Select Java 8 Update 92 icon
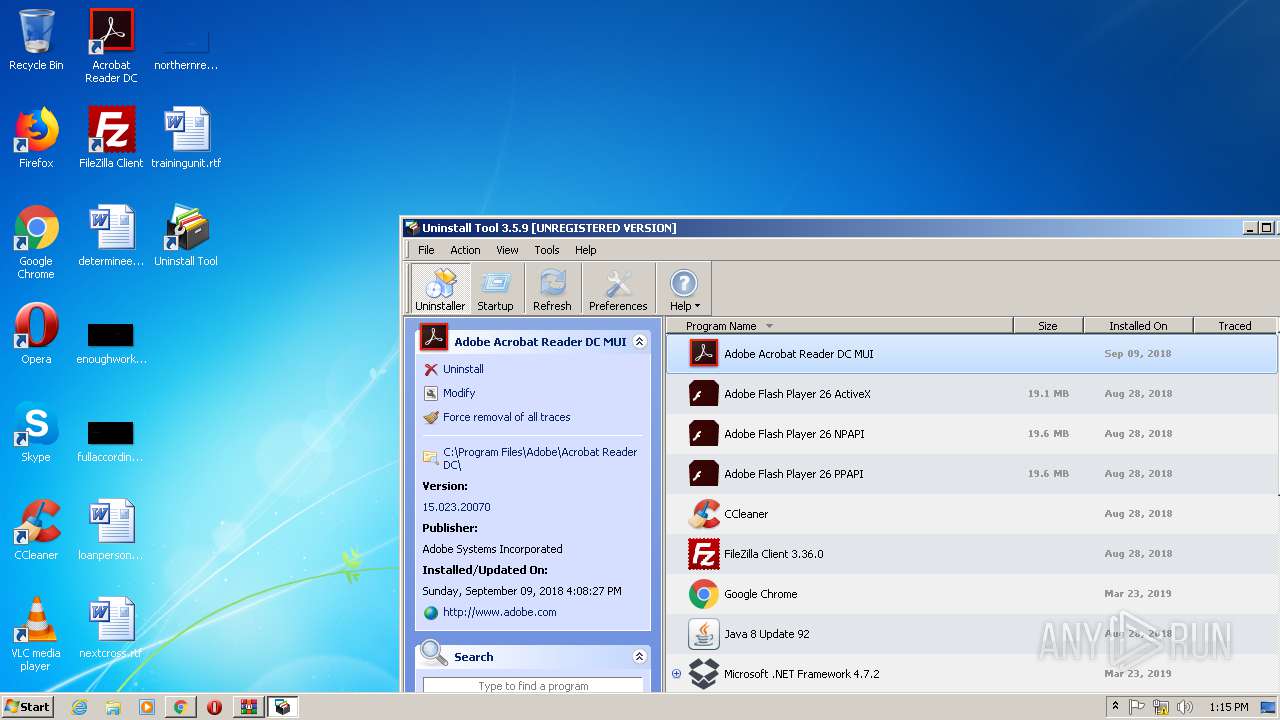 pyautogui.click(x=704, y=633)
